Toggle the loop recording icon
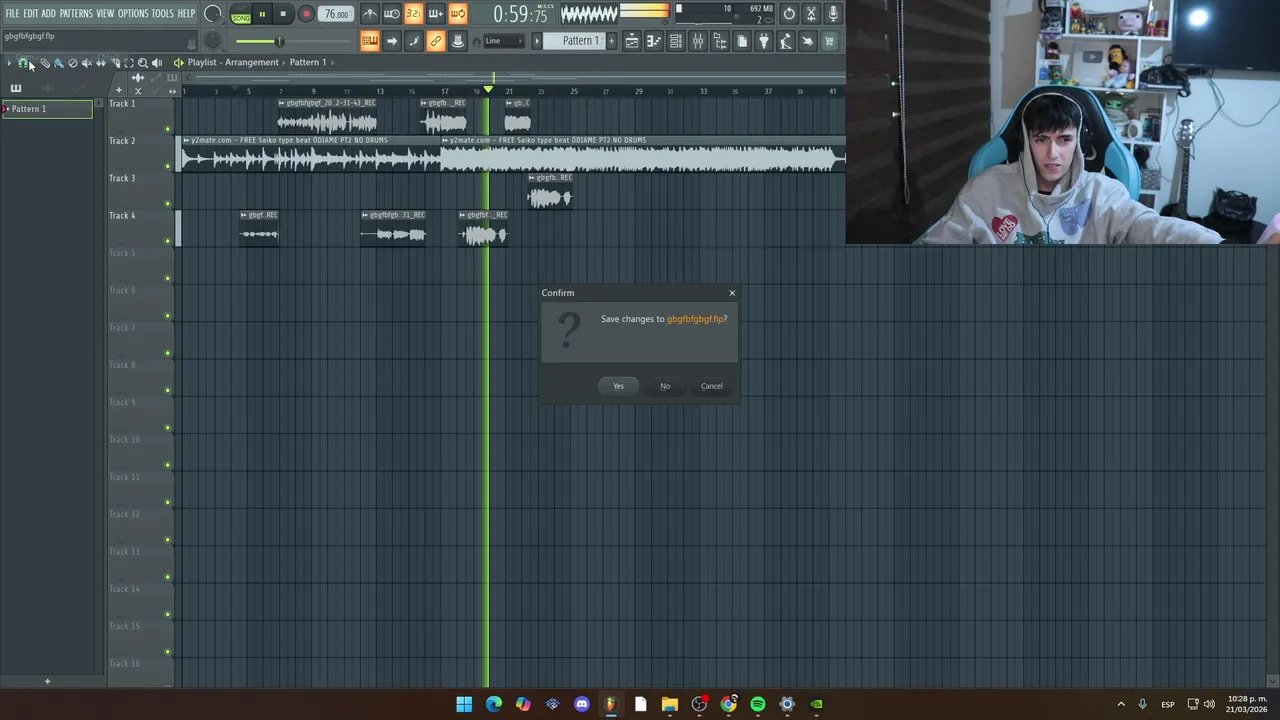 458,14
